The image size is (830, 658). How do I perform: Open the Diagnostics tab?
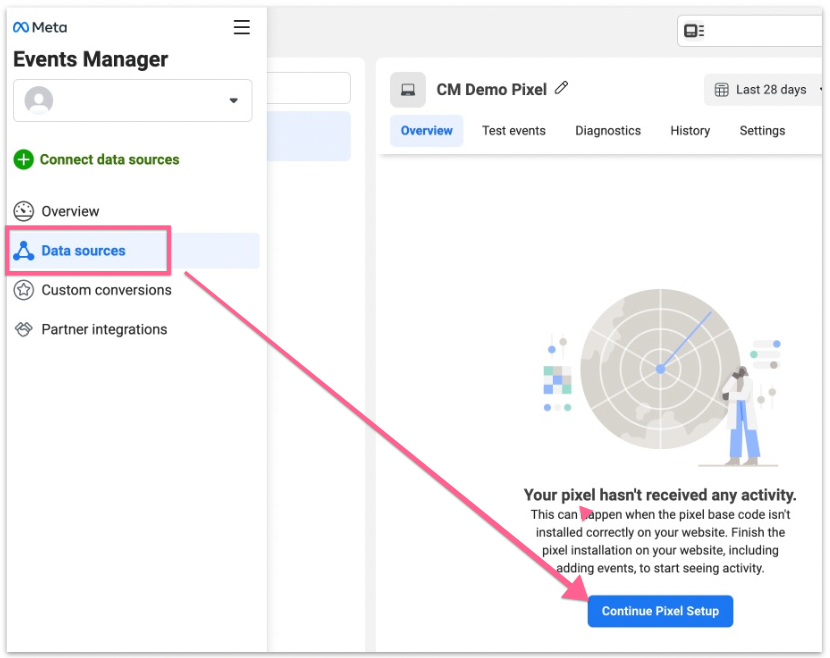coord(608,131)
